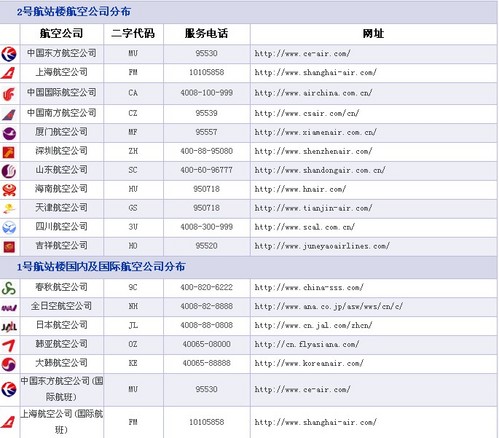
Task: Select the ANA logo beside 全日空航空公司
Action: [9, 308]
